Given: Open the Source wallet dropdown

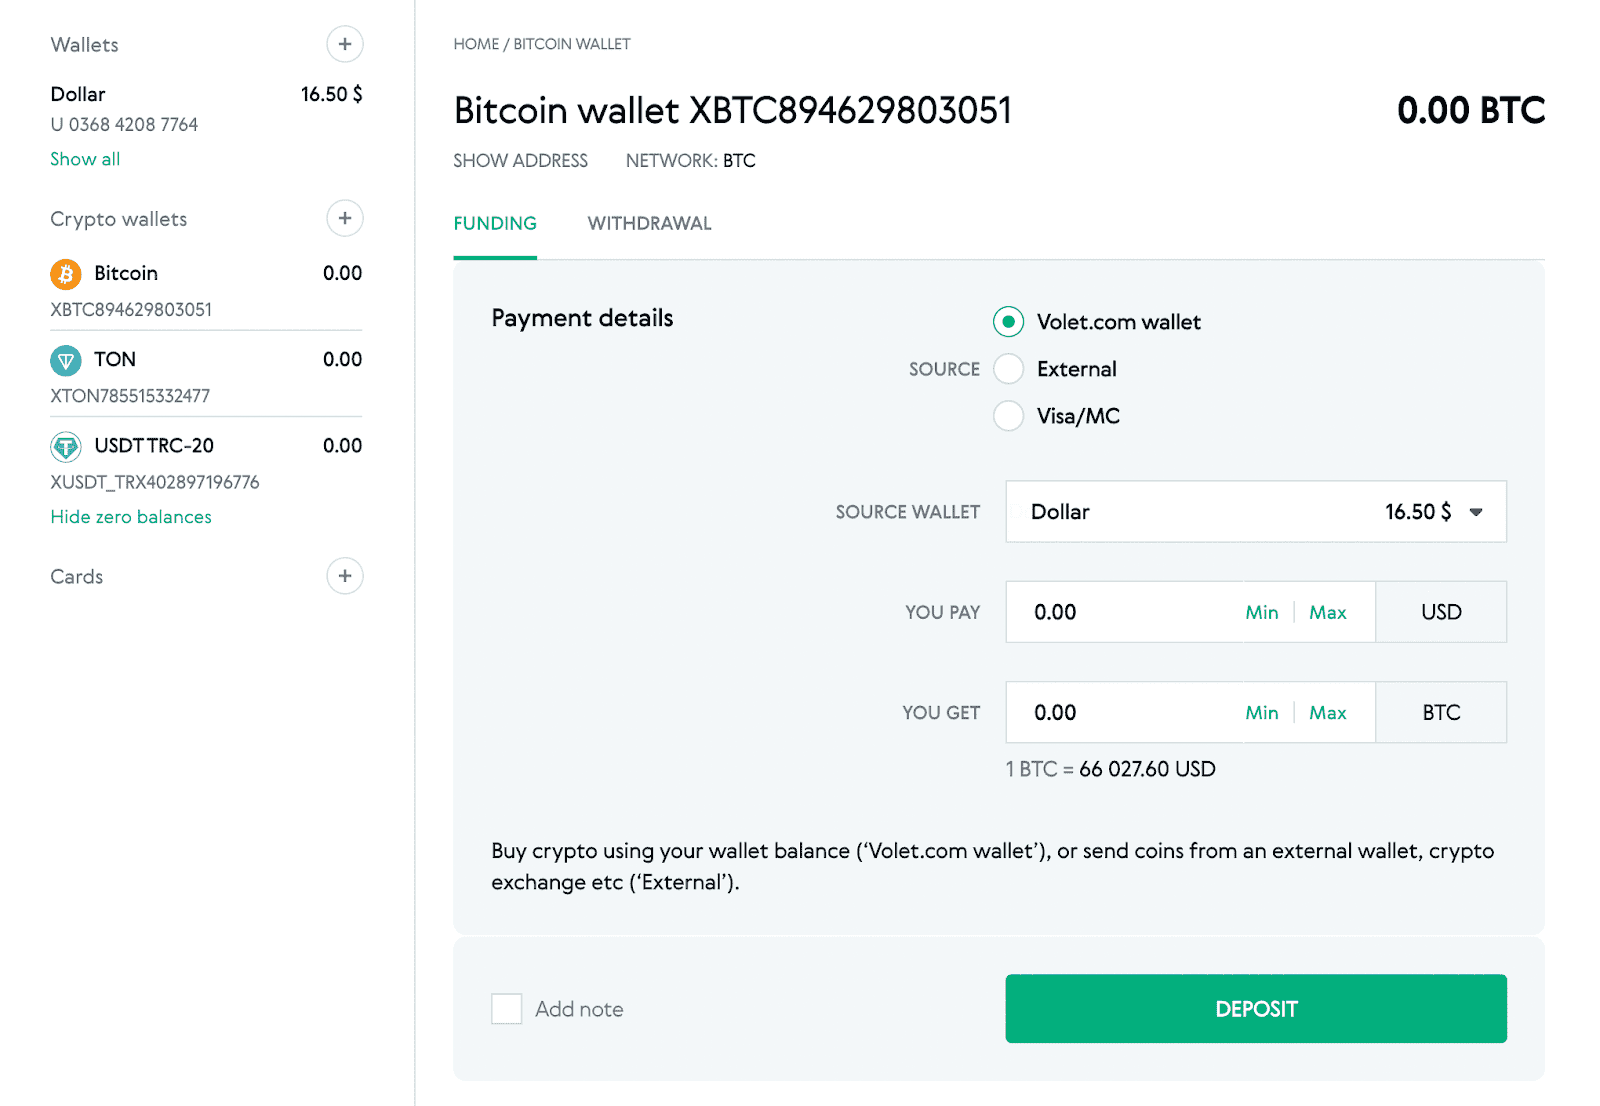Looking at the screenshot, I should coord(1255,511).
